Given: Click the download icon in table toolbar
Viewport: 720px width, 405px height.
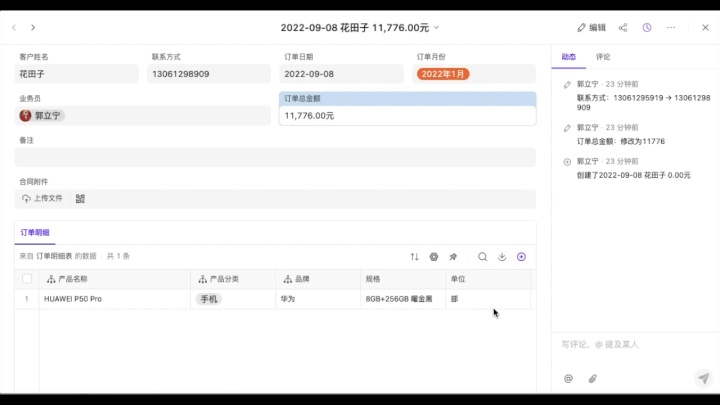Looking at the screenshot, I should (x=502, y=257).
